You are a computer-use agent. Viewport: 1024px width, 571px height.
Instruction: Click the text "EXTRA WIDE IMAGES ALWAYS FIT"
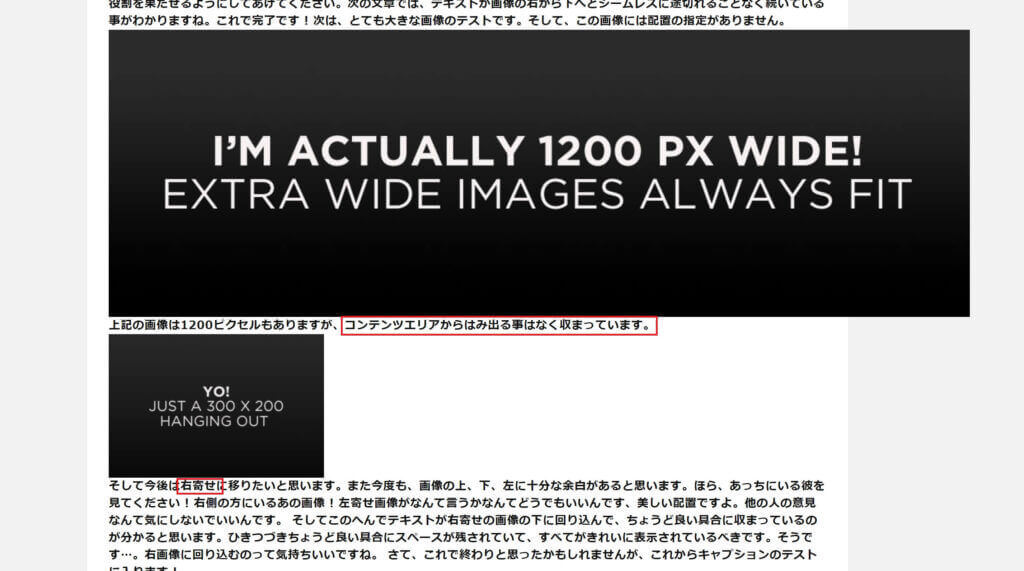coord(537,195)
